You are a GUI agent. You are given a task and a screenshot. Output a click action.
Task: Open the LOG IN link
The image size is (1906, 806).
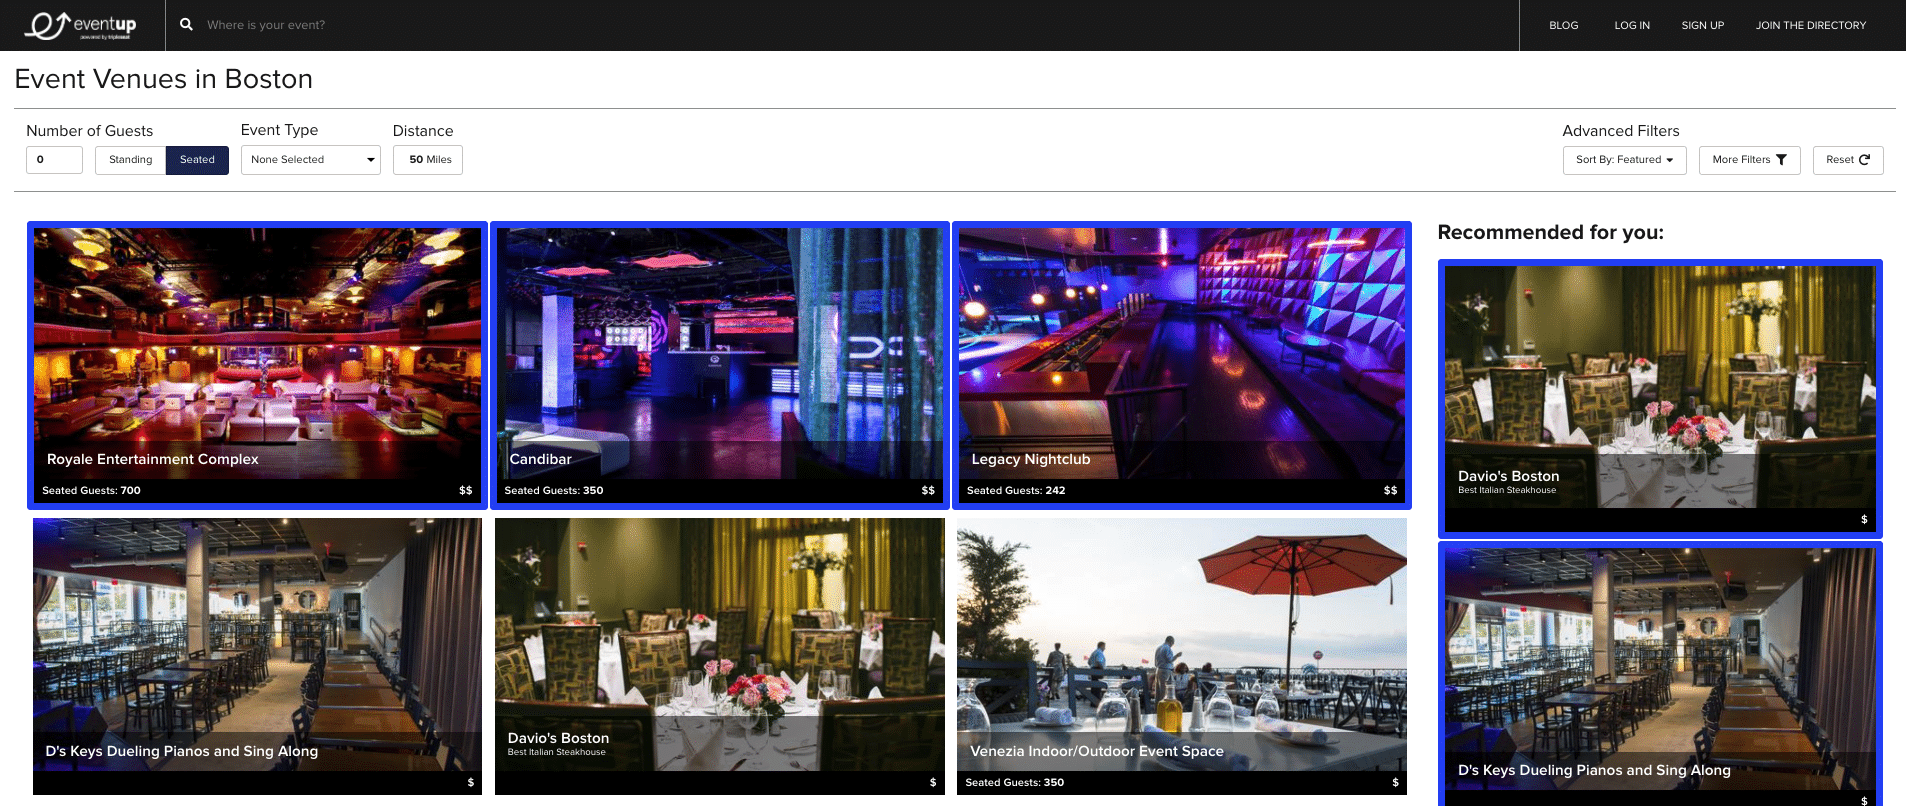click(x=1632, y=25)
